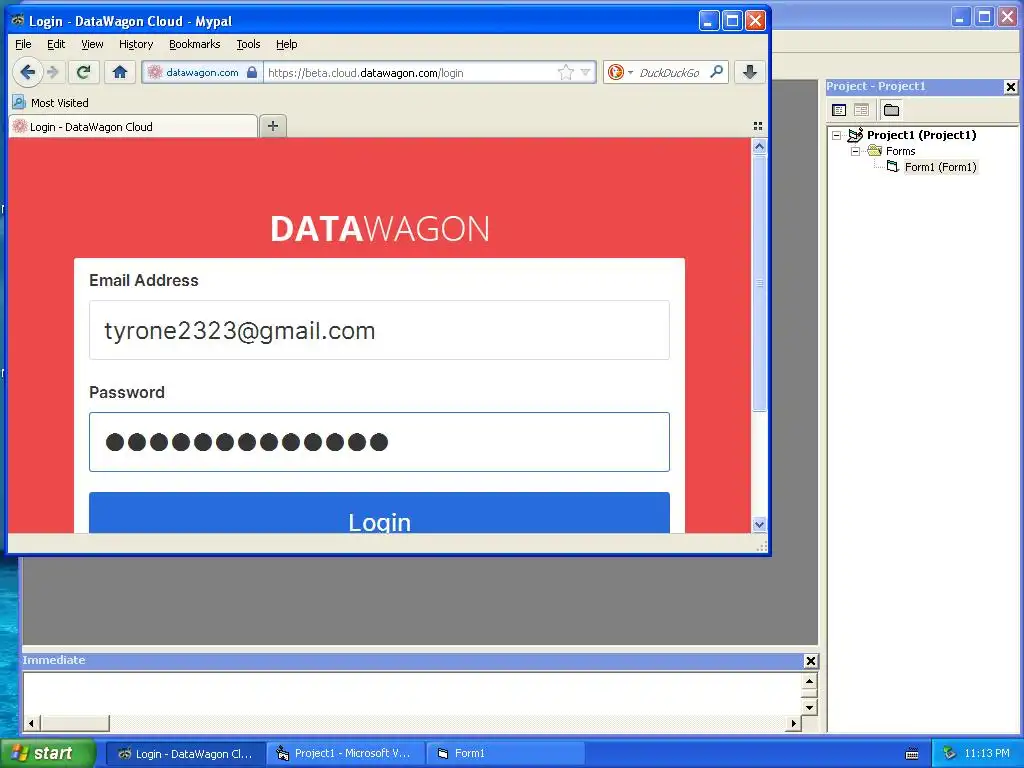1024x768 pixels.
Task: Collapse the Project1 (Project1) tree node
Action: click(837, 135)
